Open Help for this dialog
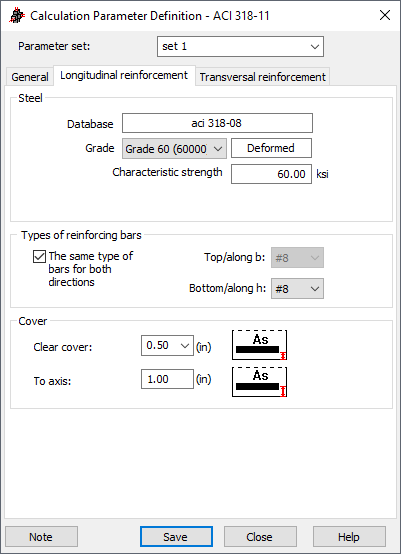 point(349,537)
